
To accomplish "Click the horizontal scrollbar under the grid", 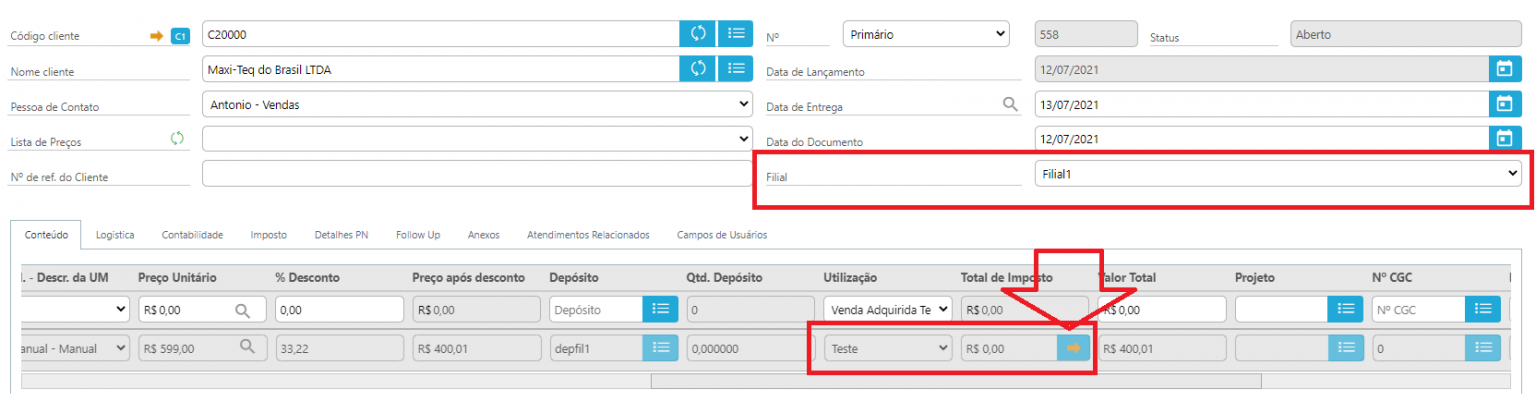I will pos(955,381).
